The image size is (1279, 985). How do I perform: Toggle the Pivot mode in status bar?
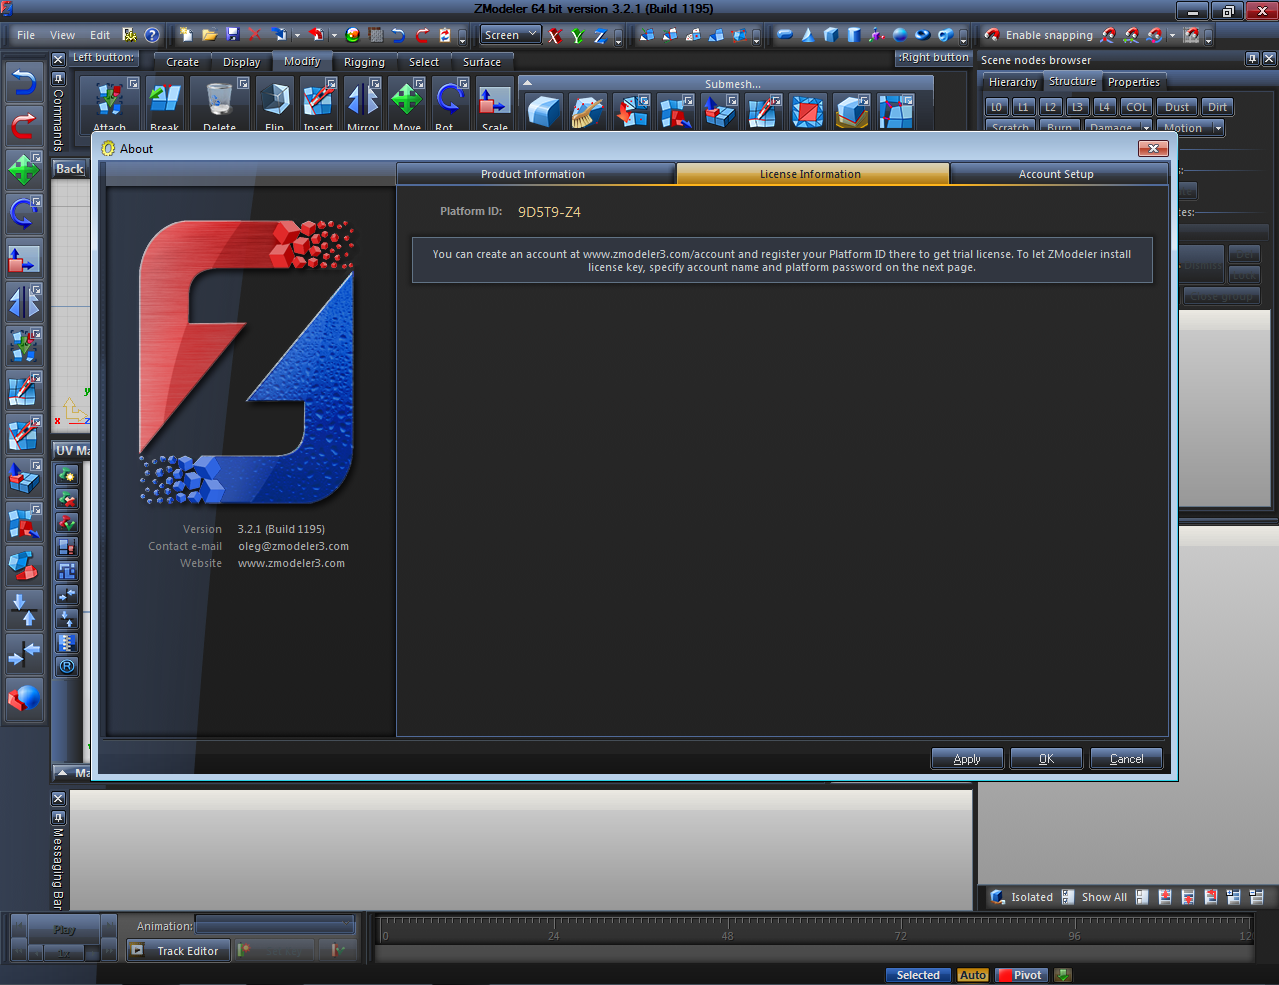coord(1021,975)
